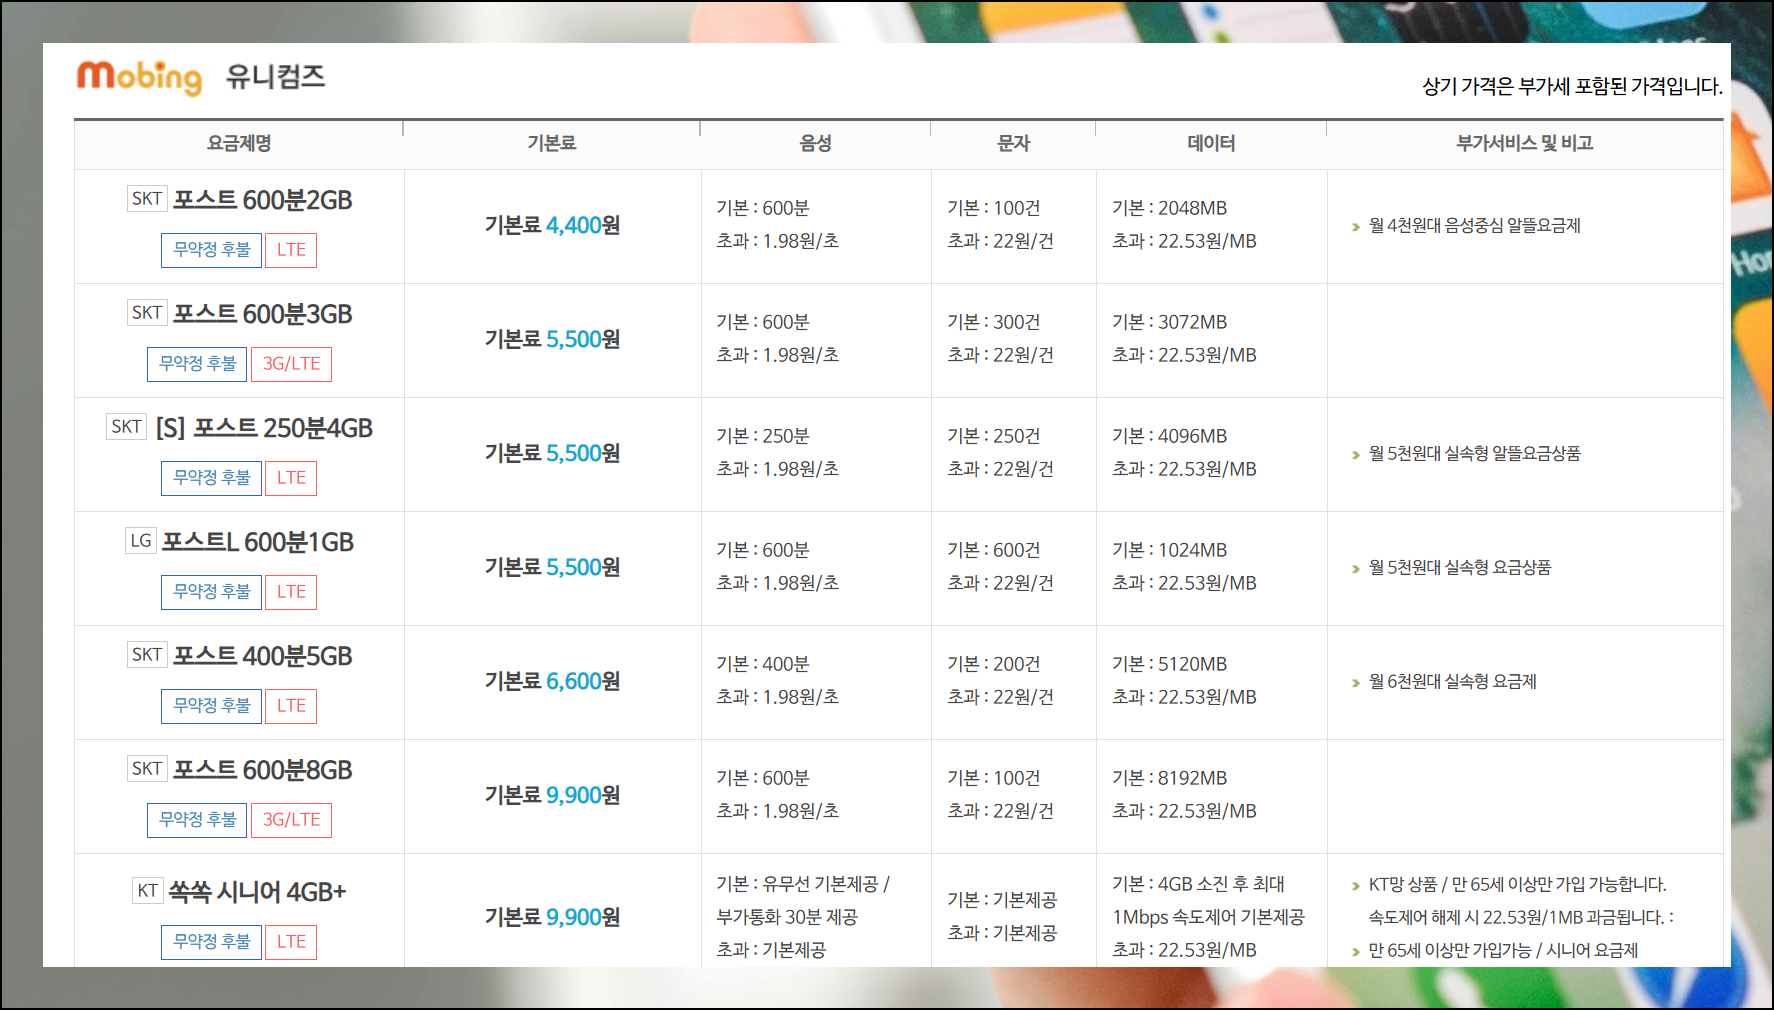Image resolution: width=1774 pixels, height=1010 pixels.
Task: Click 3G/LTE tag under 포스트 600분8GB
Action: pyautogui.click(x=291, y=820)
